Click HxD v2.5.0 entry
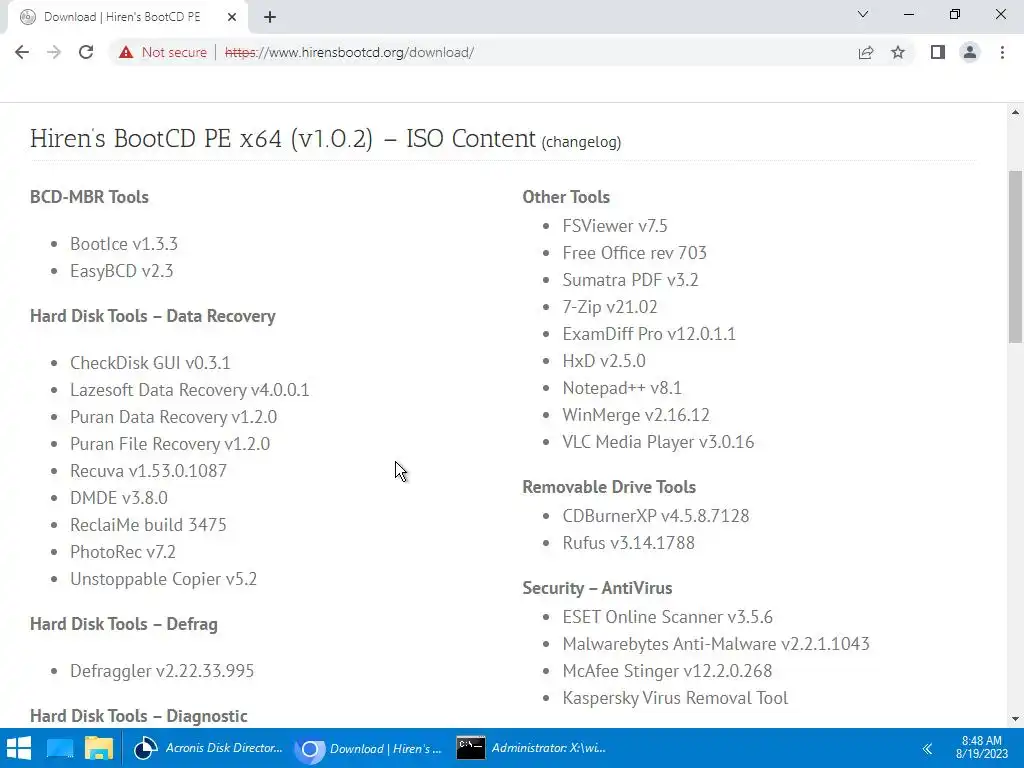The image size is (1024, 768). (603, 361)
